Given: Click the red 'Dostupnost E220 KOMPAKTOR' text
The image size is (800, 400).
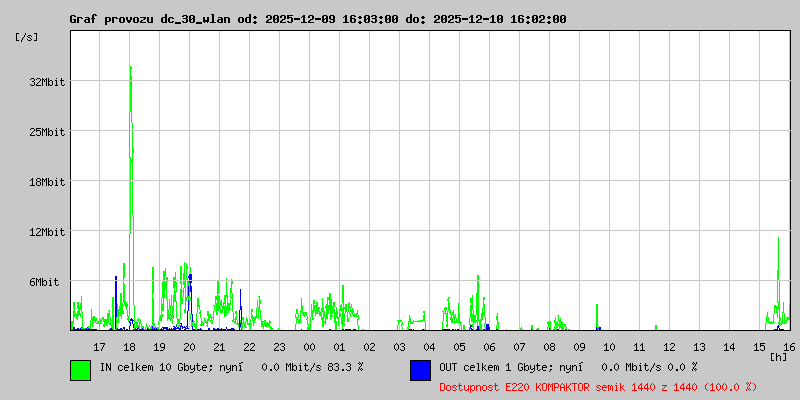Looking at the screenshot, I should pyautogui.click(x=514, y=387).
